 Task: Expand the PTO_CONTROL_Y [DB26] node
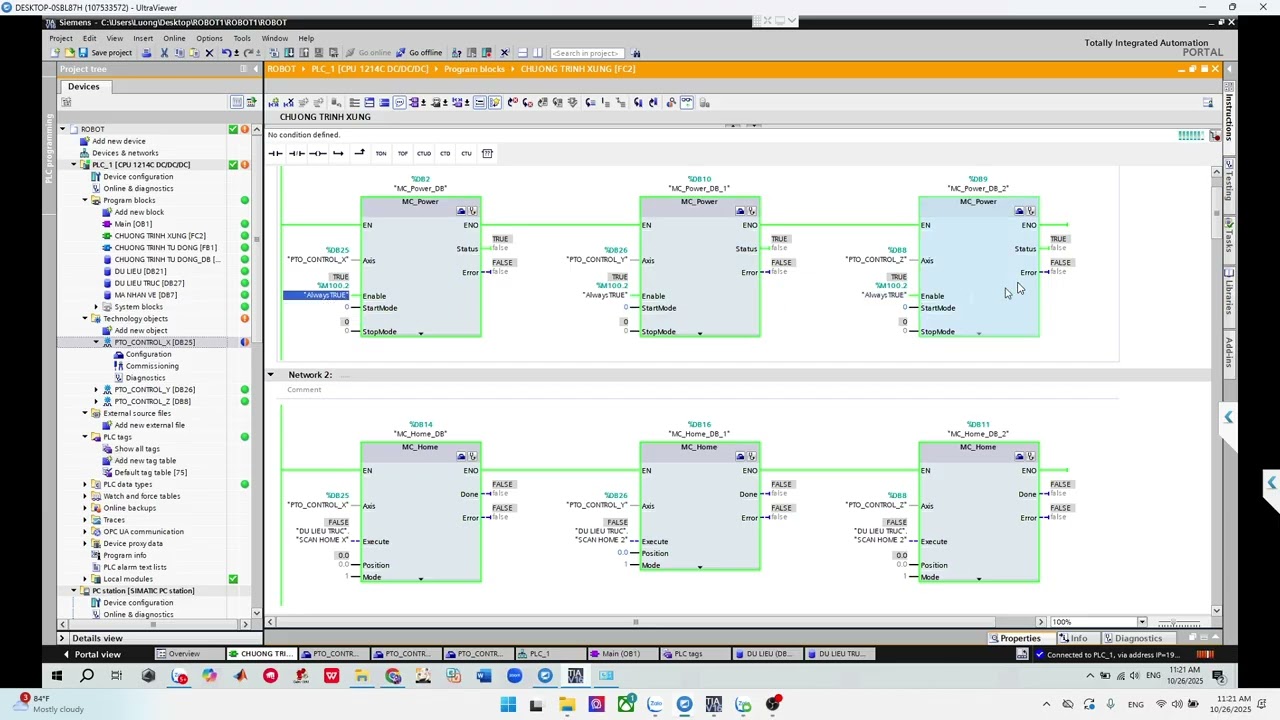point(96,390)
